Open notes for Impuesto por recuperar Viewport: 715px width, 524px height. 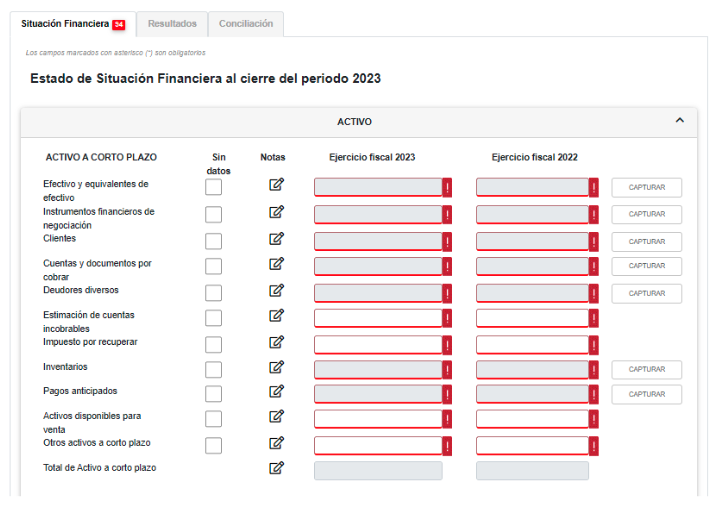276,343
